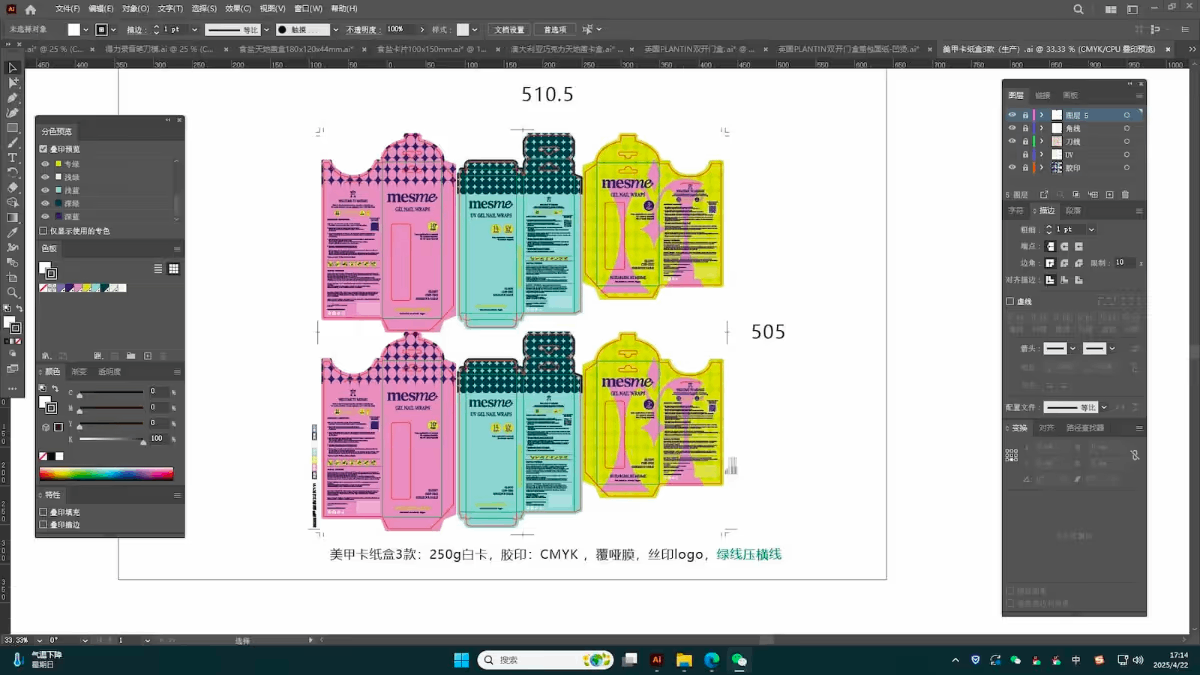Switch to the 画板 panel tab
This screenshot has width=1200, height=675.
(x=1071, y=96)
